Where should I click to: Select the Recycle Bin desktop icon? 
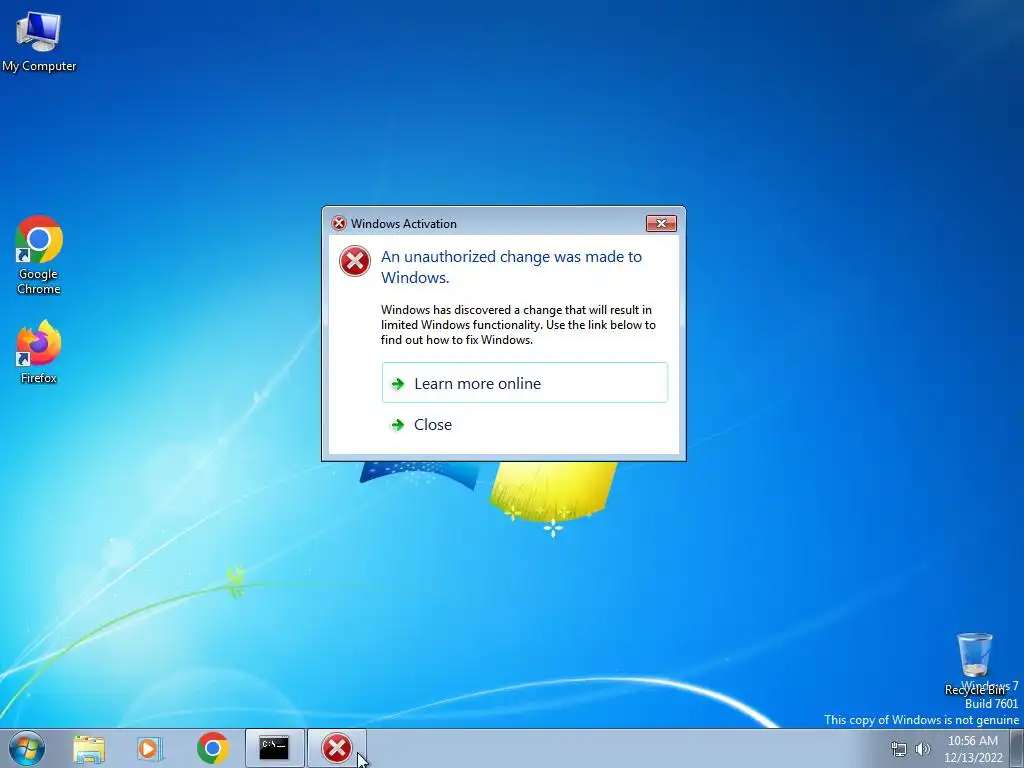pos(974,663)
